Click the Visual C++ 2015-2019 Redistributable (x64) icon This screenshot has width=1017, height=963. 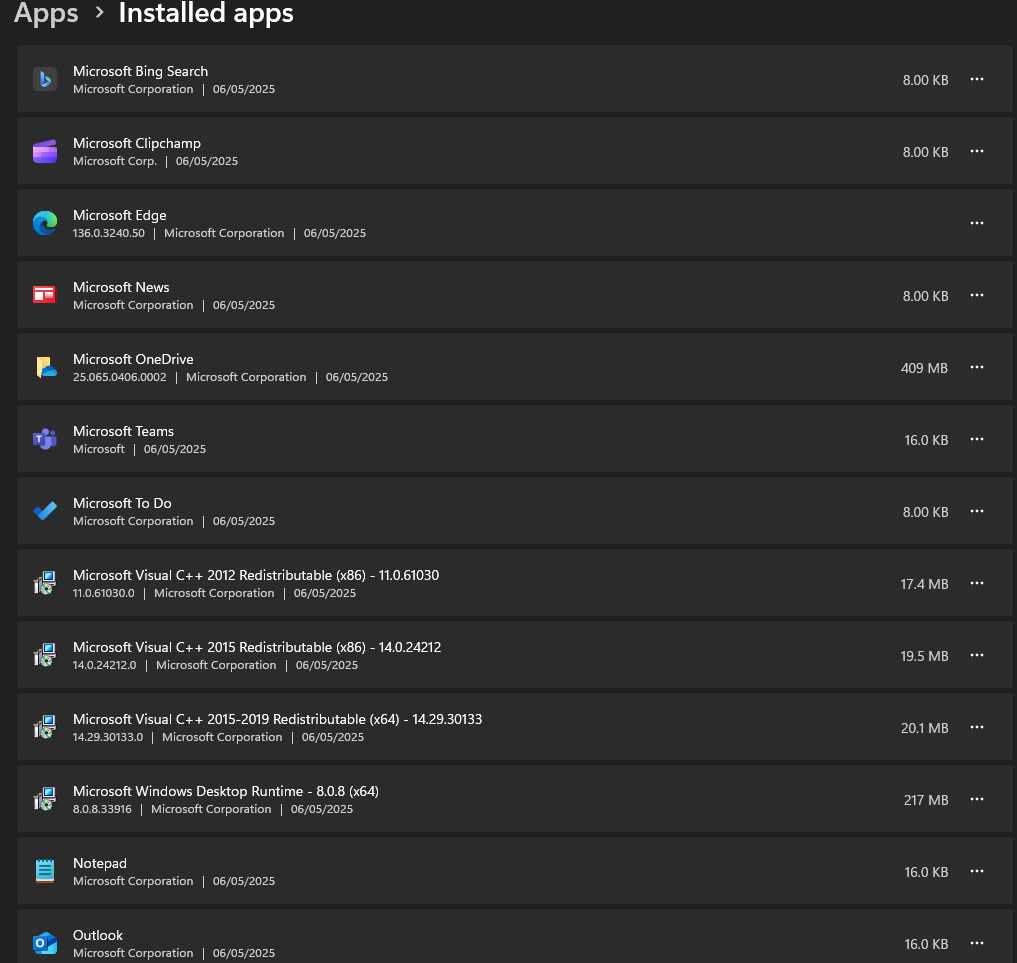[45, 727]
